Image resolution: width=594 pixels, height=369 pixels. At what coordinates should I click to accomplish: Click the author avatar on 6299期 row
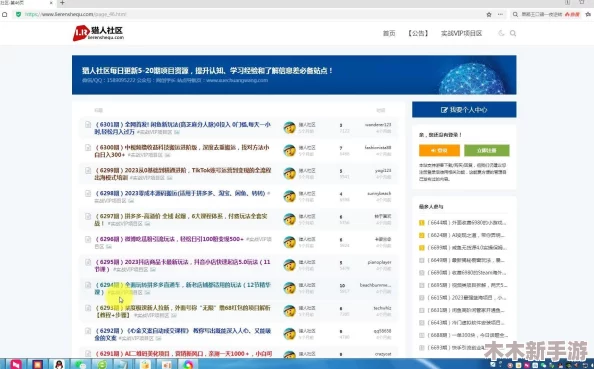(289, 174)
